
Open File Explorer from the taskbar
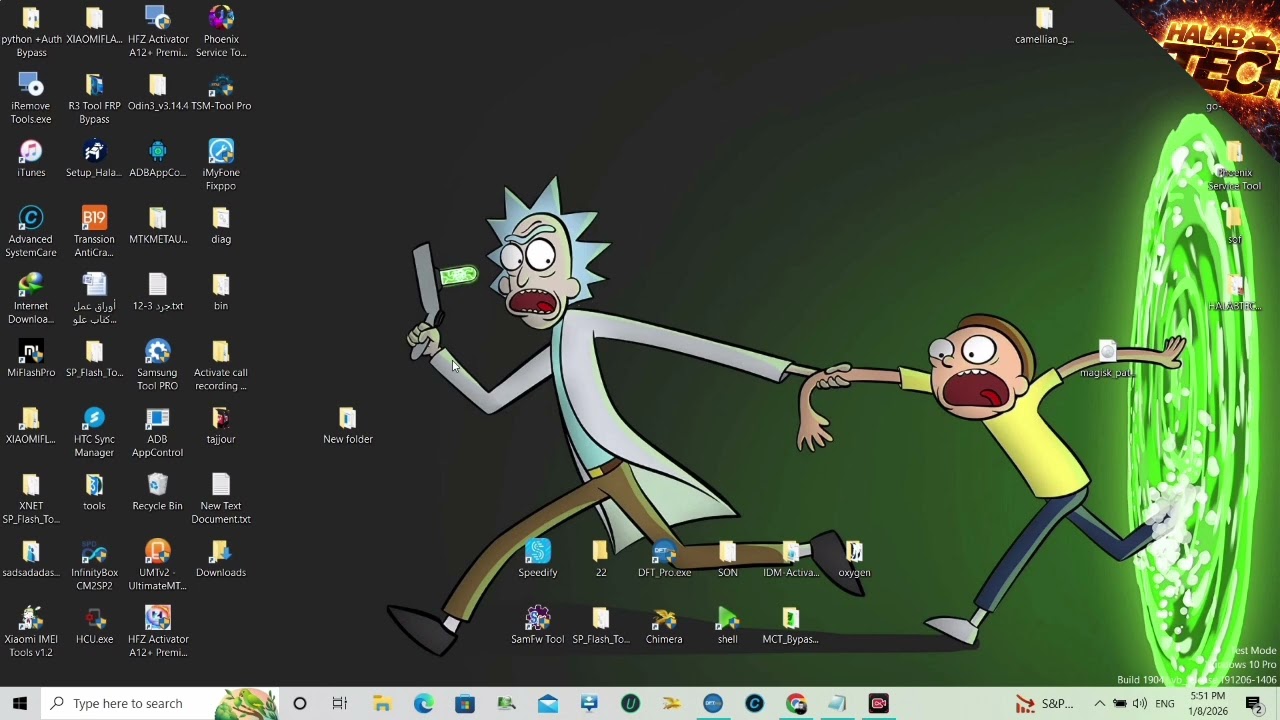(x=382, y=703)
